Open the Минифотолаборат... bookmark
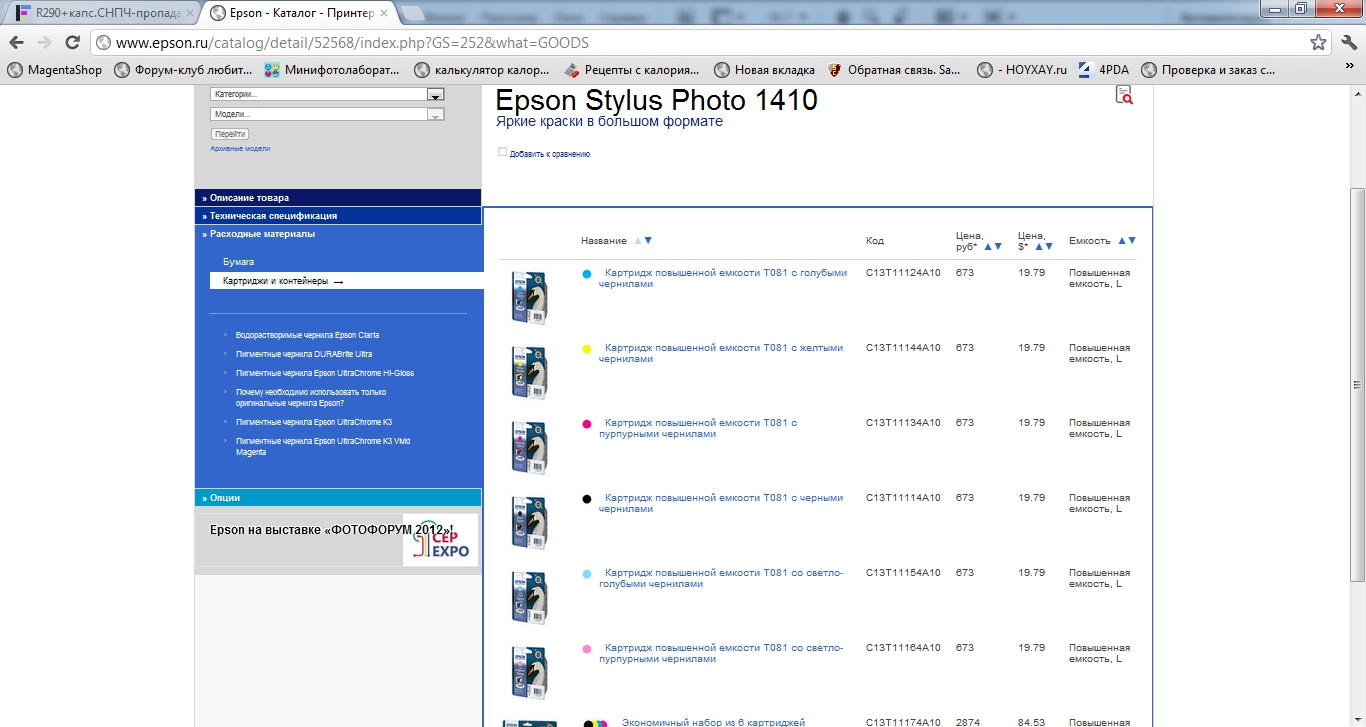 tap(331, 70)
